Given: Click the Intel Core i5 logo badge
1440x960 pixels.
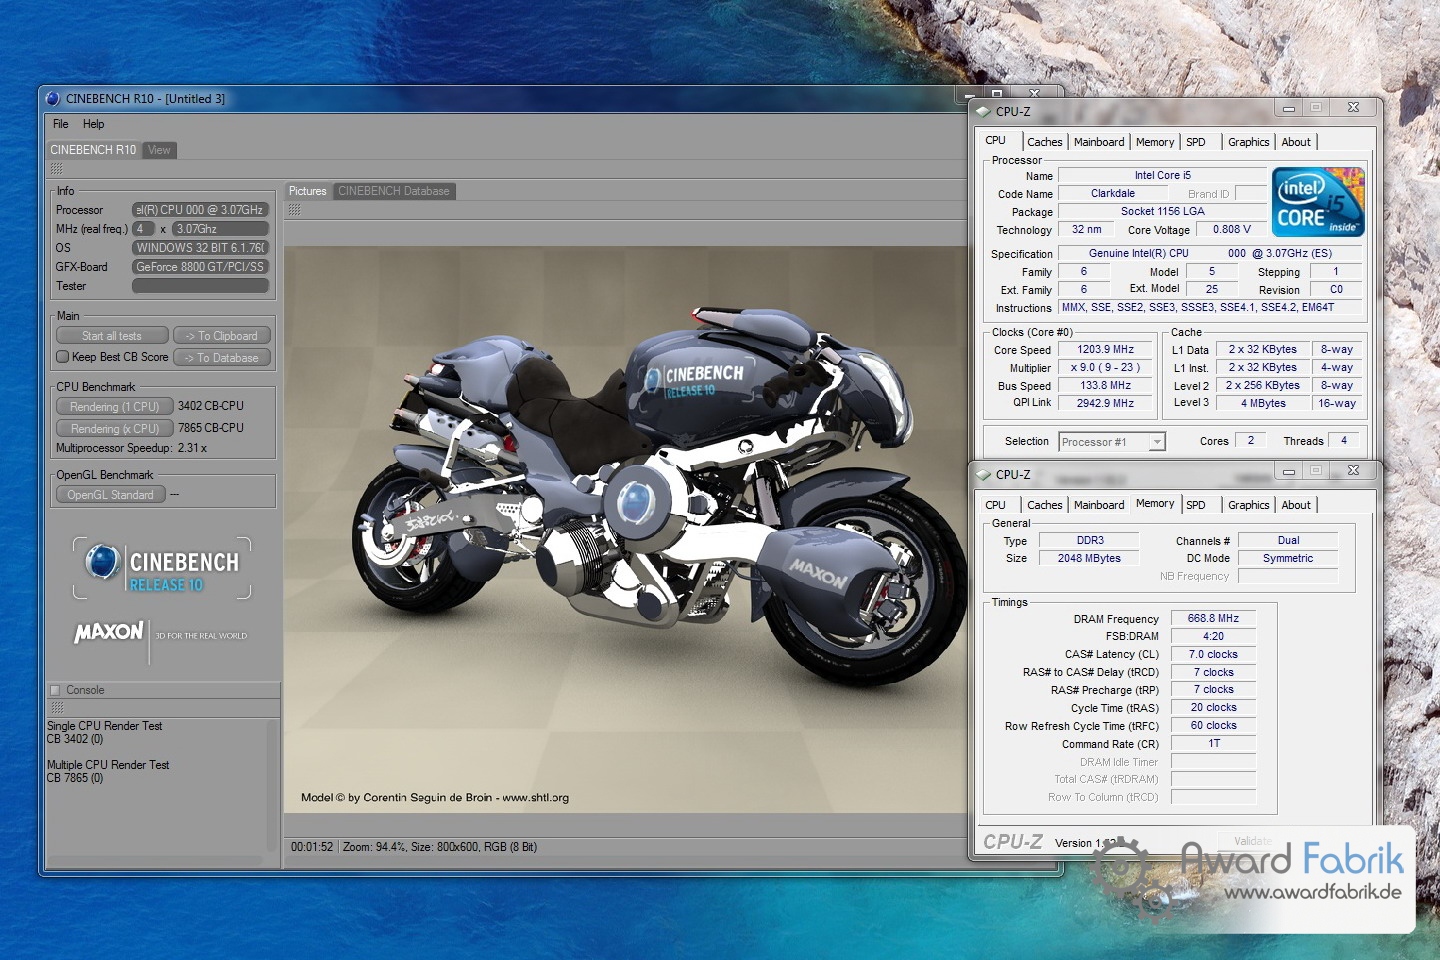Looking at the screenshot, I should (x=1318, y=203).
